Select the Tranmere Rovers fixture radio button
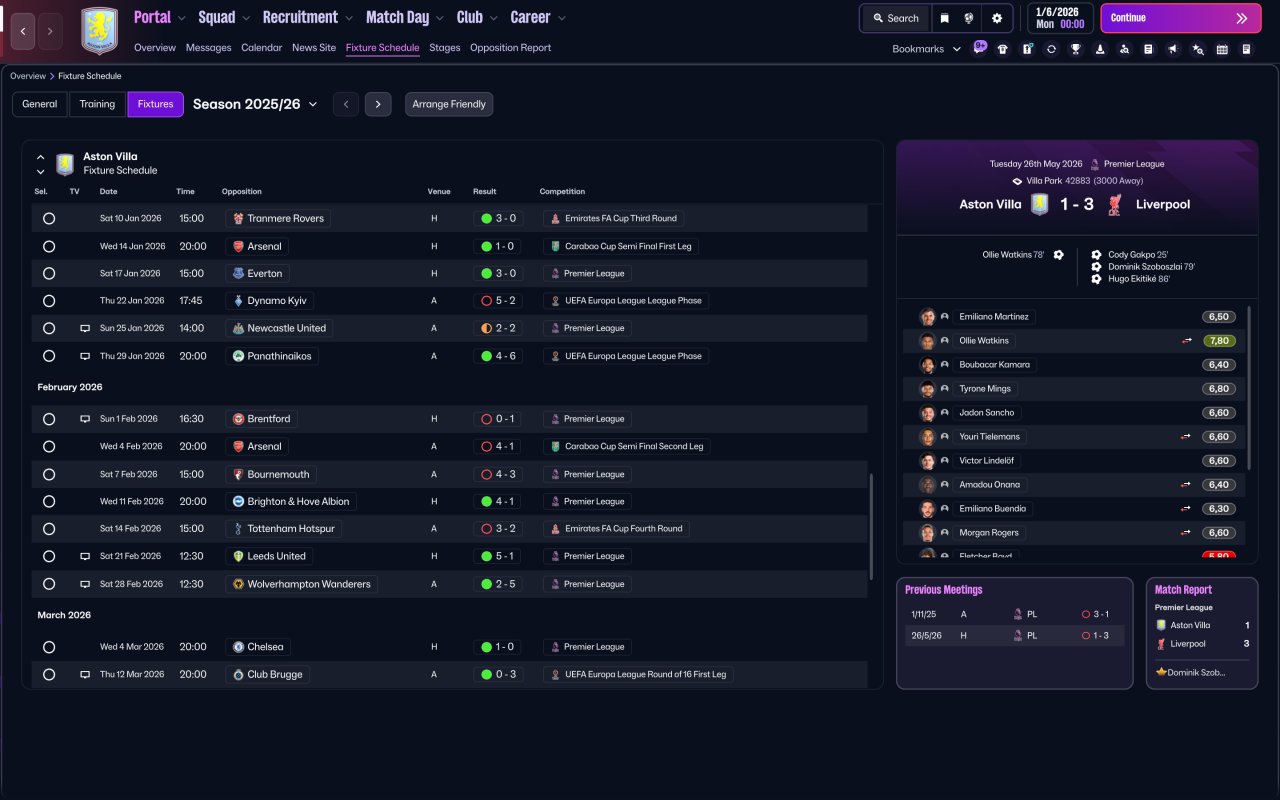Image resolution: width=1280 pixels, height=800 pixels. coord(49,218)
